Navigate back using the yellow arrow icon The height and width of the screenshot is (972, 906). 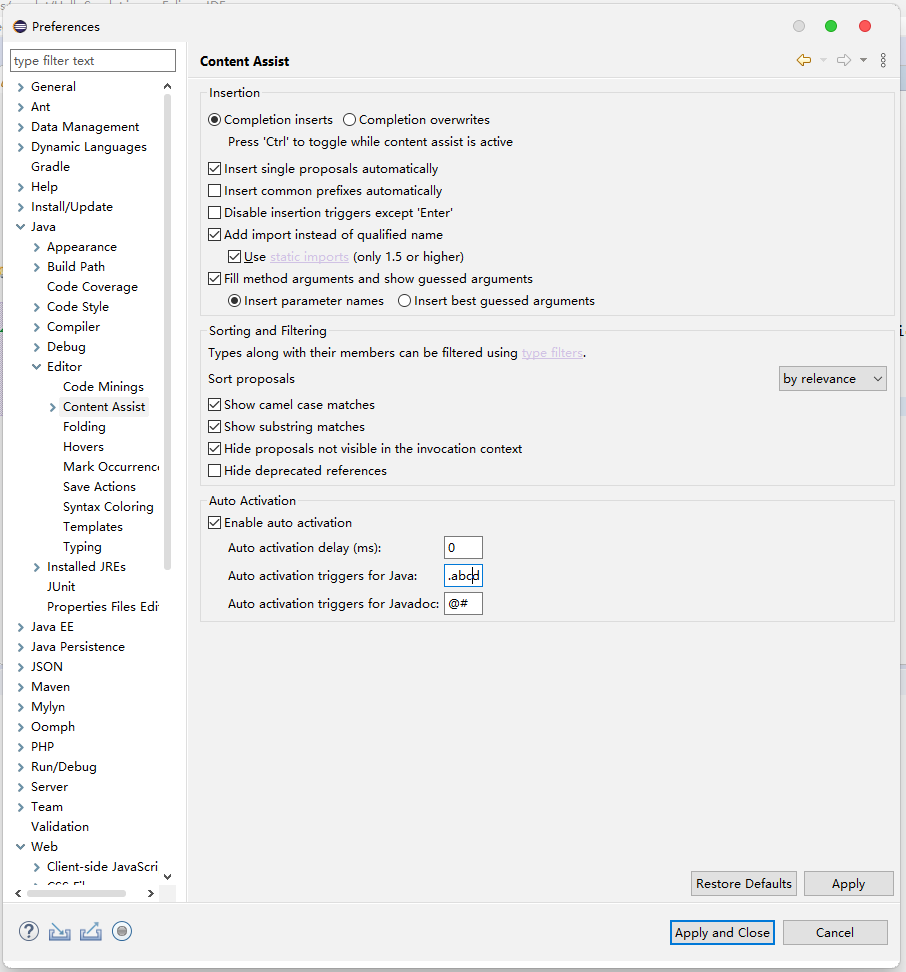click(x=804, y=60)
